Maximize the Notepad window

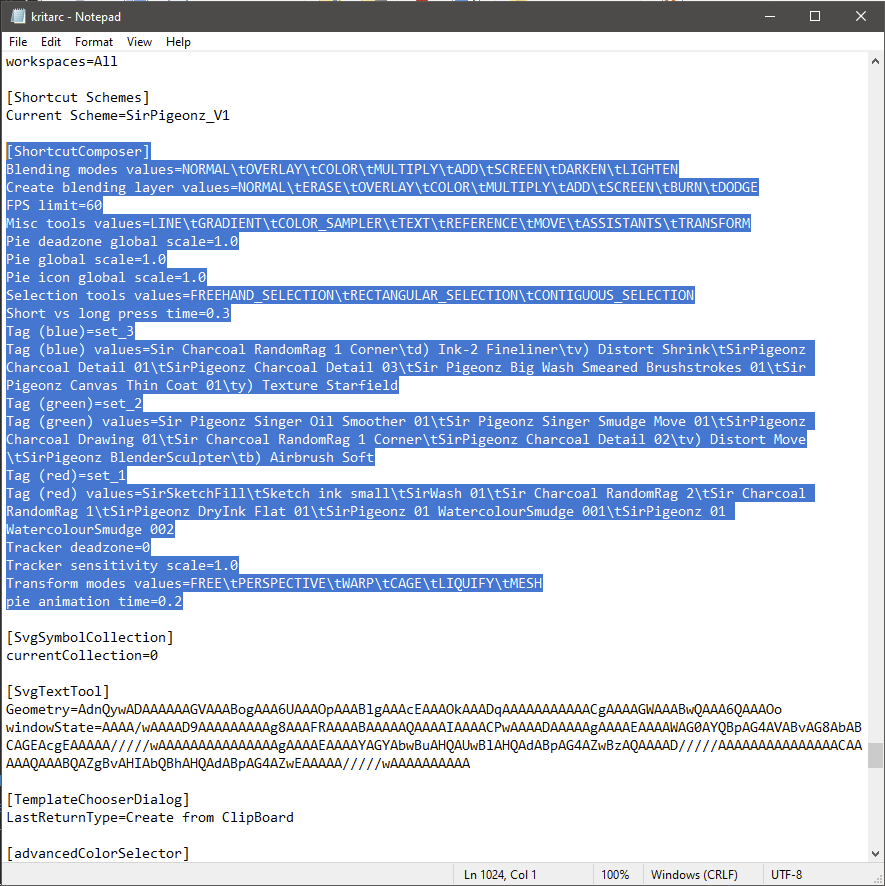pos(815,16)
